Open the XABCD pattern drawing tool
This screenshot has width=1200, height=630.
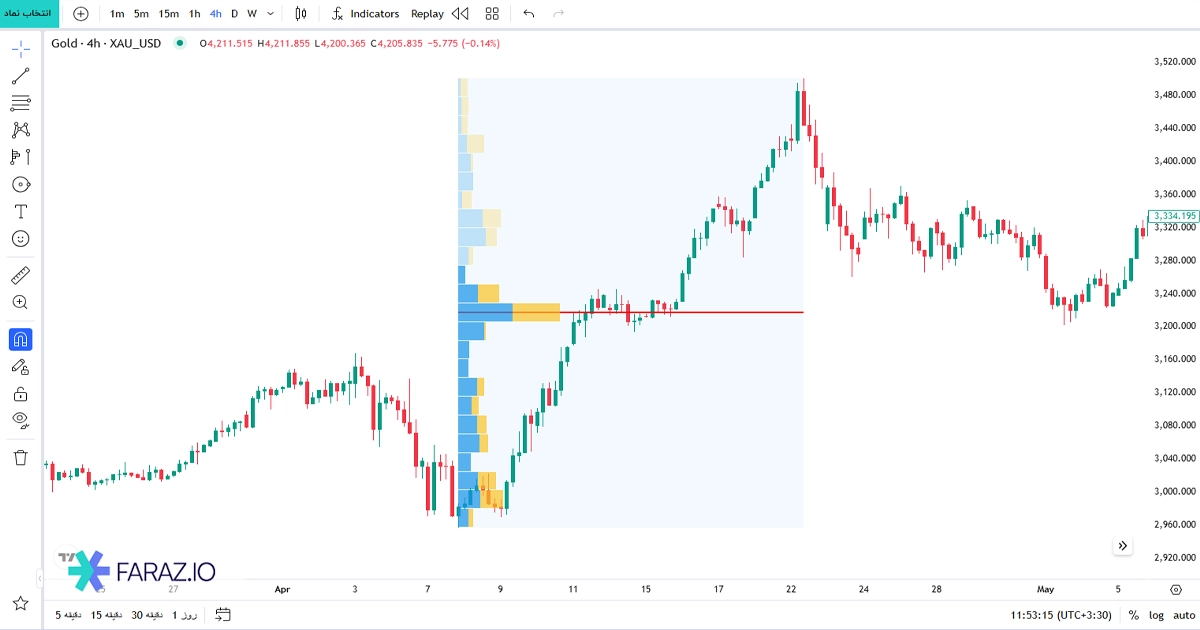pyautogui.click(x=20, y=129)
